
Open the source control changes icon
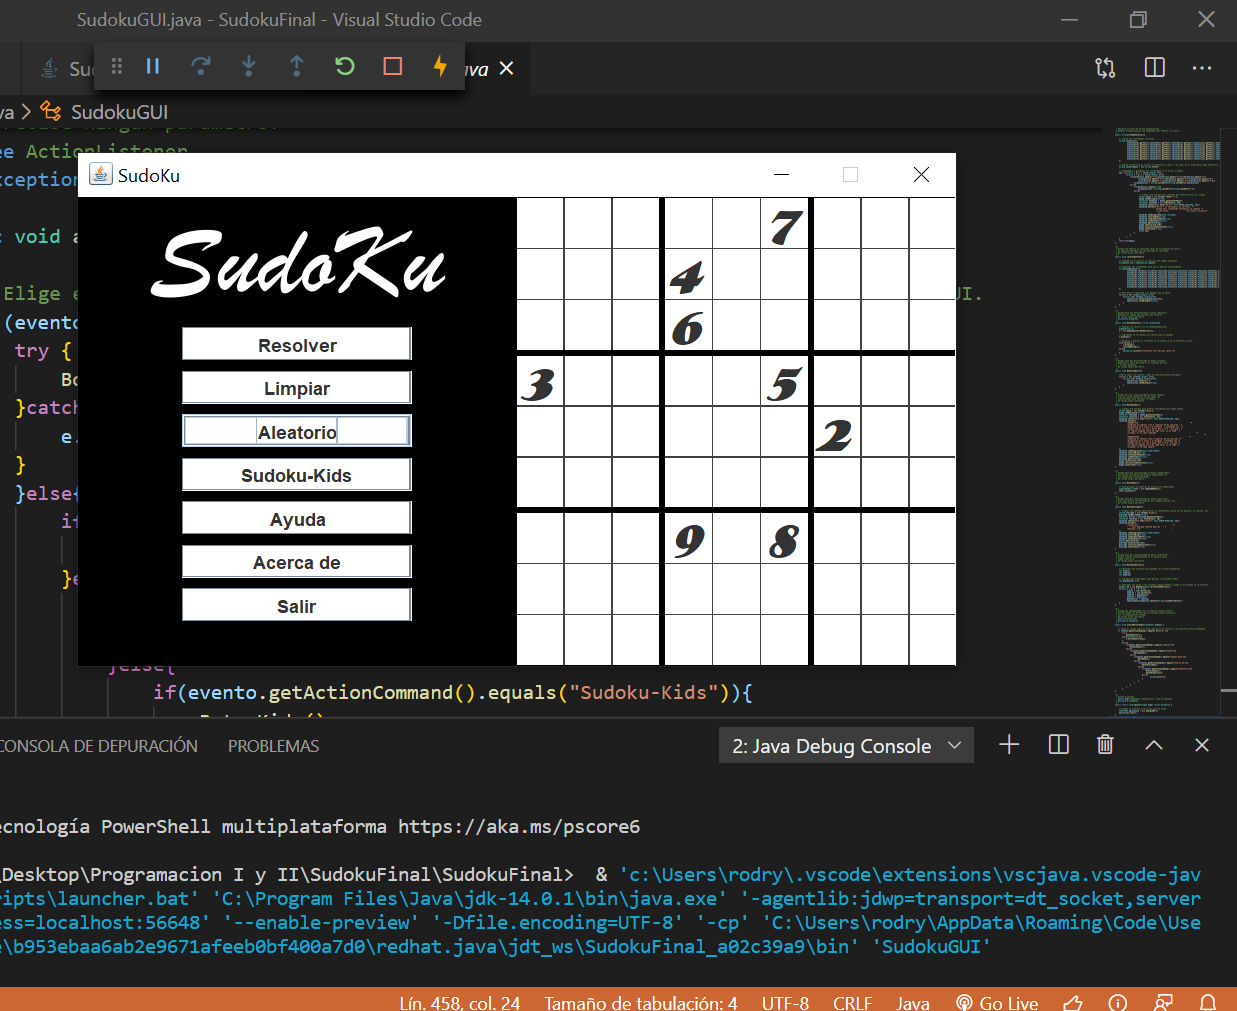coord(1105,67)
